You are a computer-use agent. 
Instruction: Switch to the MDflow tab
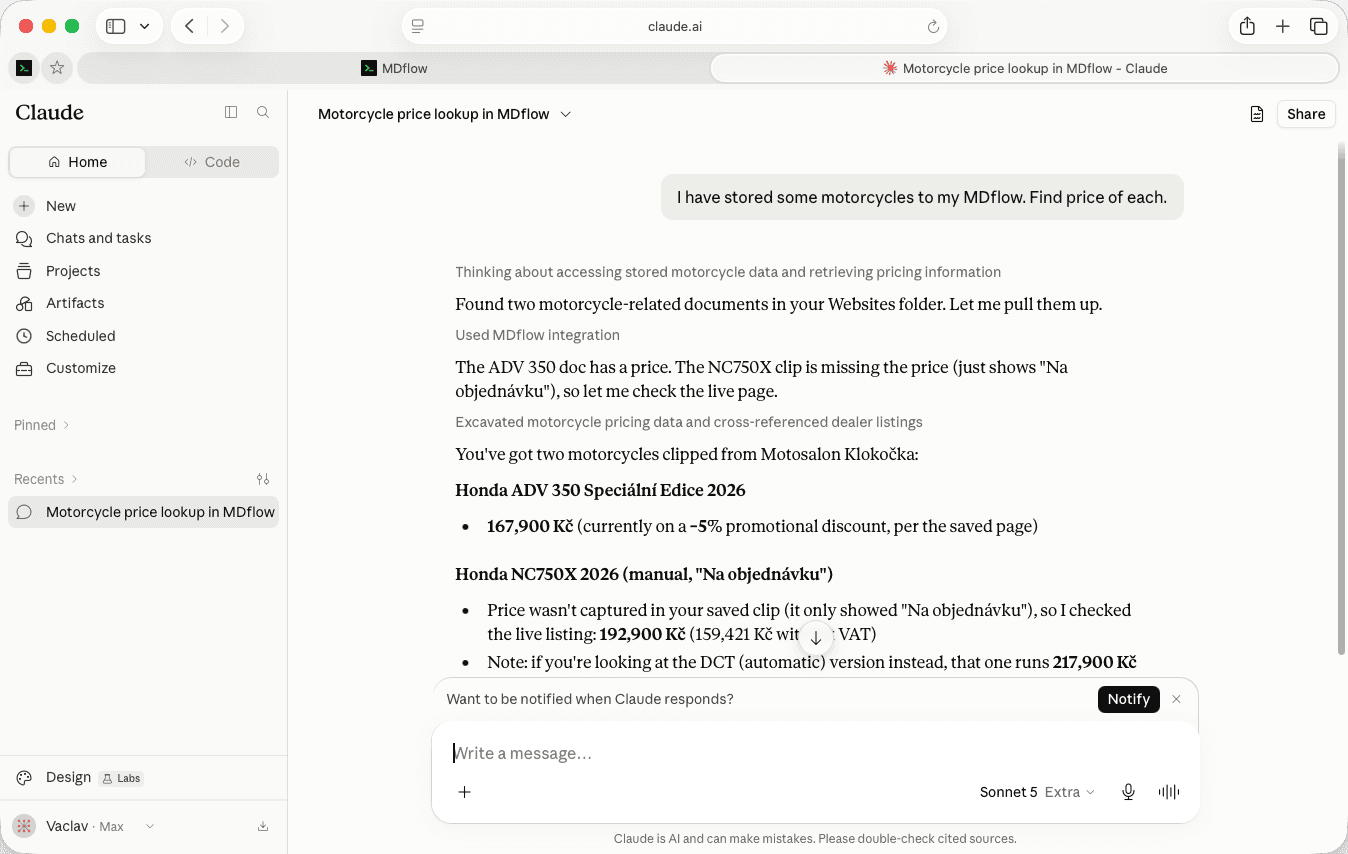coord(394,68)
